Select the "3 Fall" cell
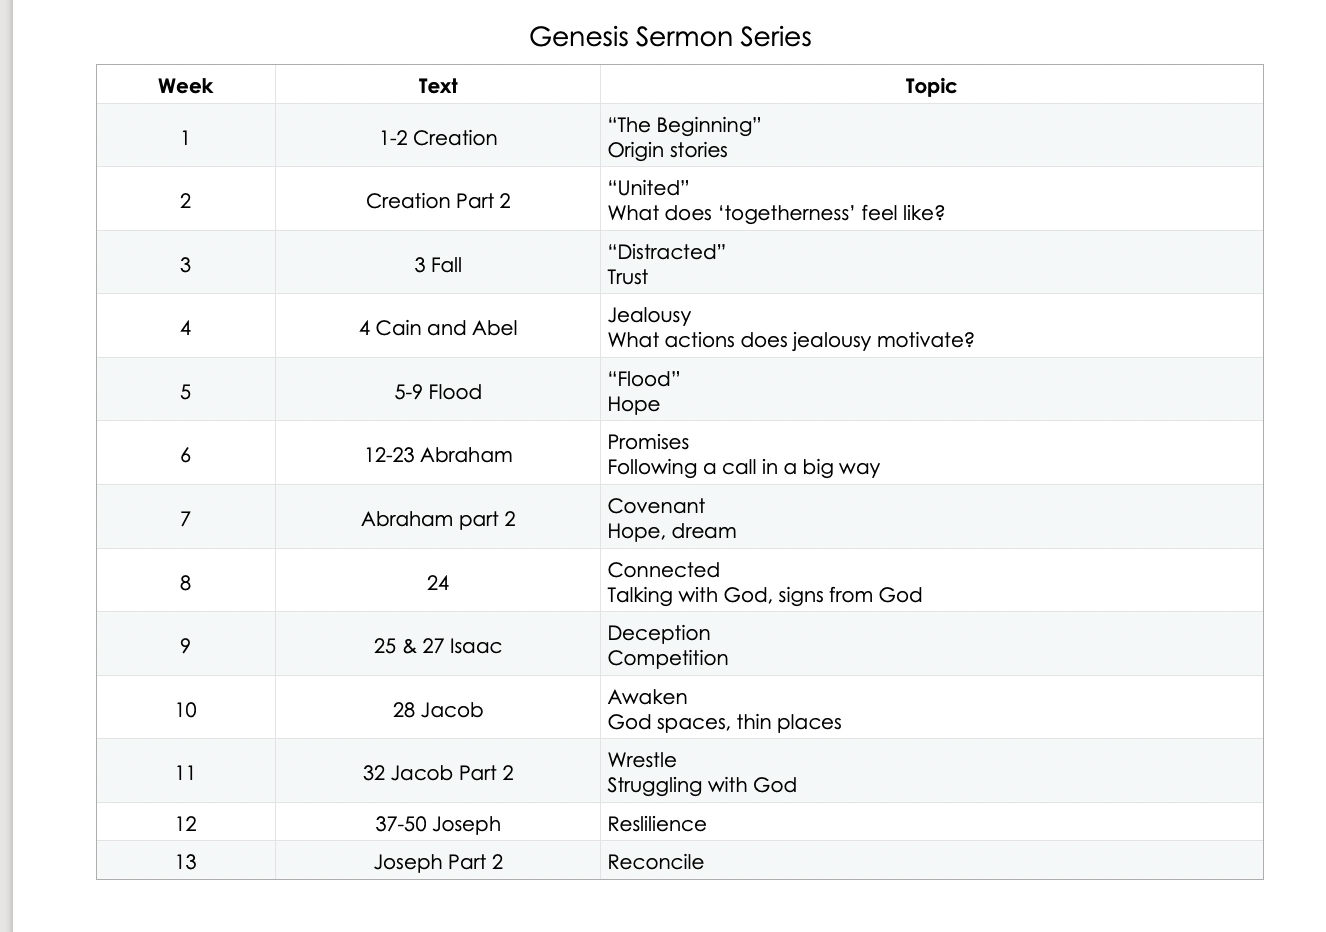Image resolution: width=1326 pixels, height=932 pixels. click(x=438, y=265)
